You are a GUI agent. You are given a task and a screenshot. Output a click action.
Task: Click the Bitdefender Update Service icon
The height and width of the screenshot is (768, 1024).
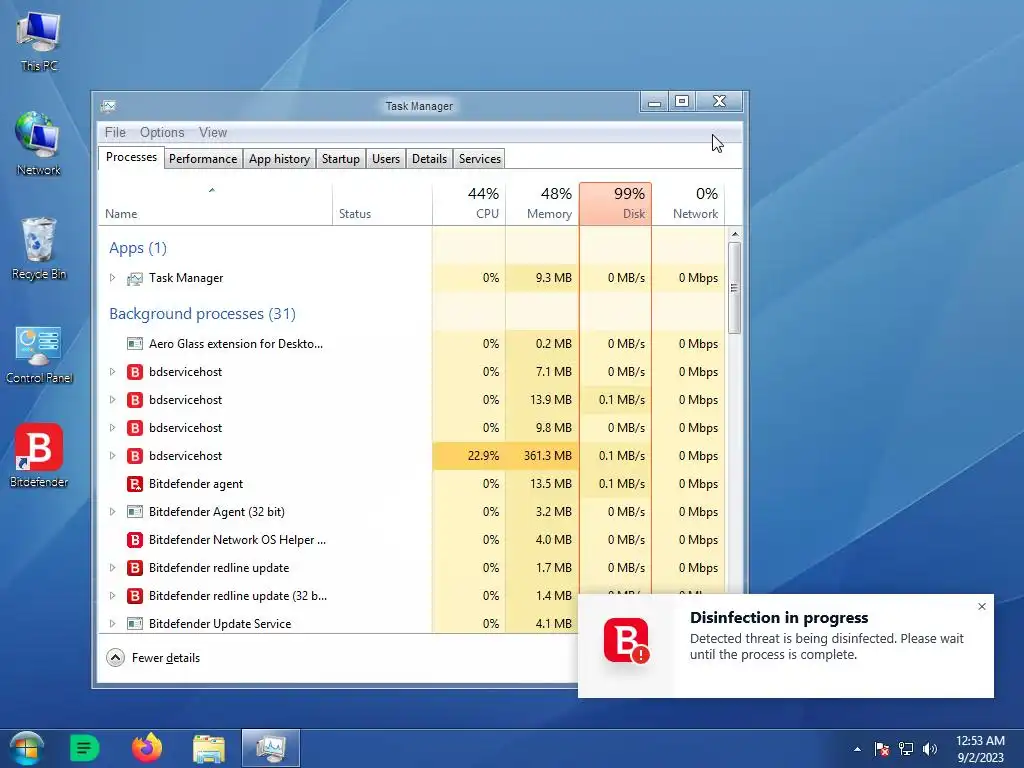(135, 624)
